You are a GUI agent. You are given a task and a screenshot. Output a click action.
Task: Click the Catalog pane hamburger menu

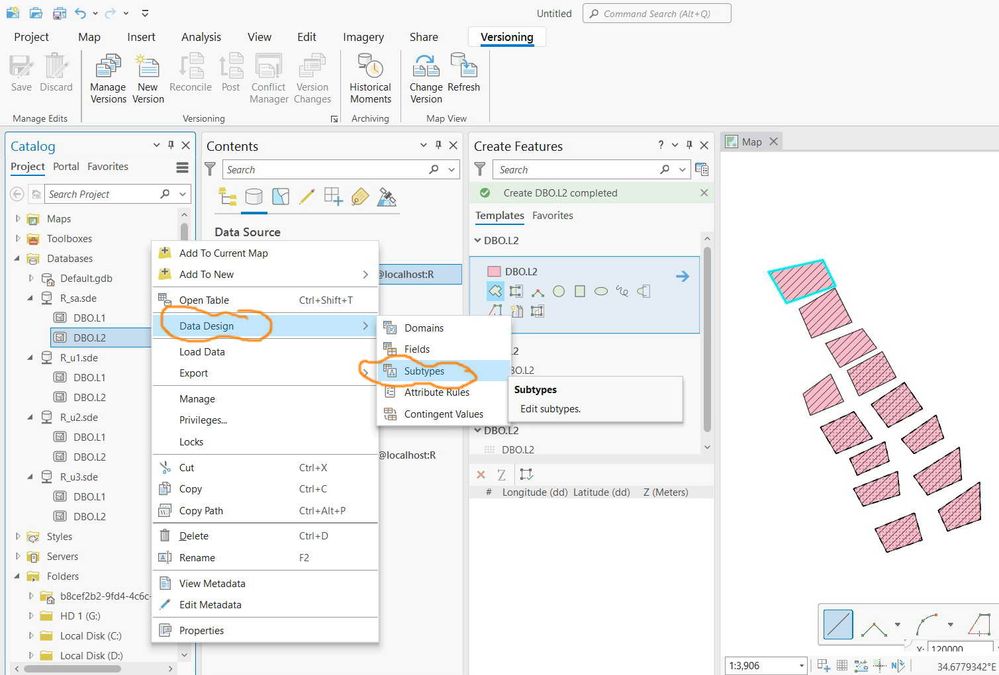pyautogui.click(x=182, y=167)
